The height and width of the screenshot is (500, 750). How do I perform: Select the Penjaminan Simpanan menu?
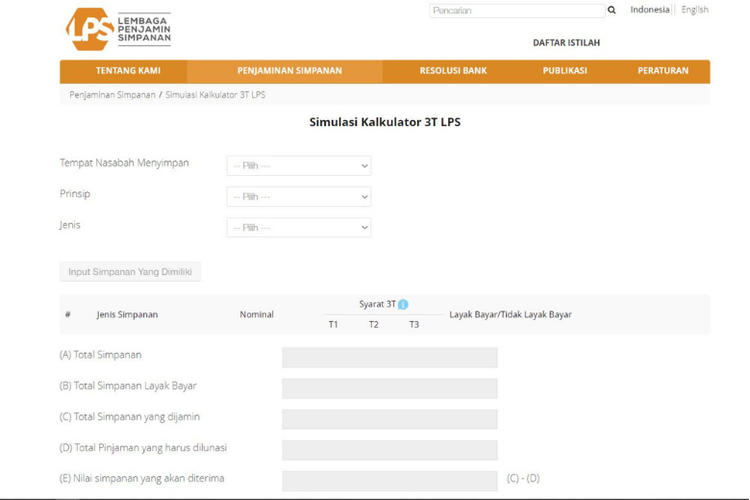point(289,71)
